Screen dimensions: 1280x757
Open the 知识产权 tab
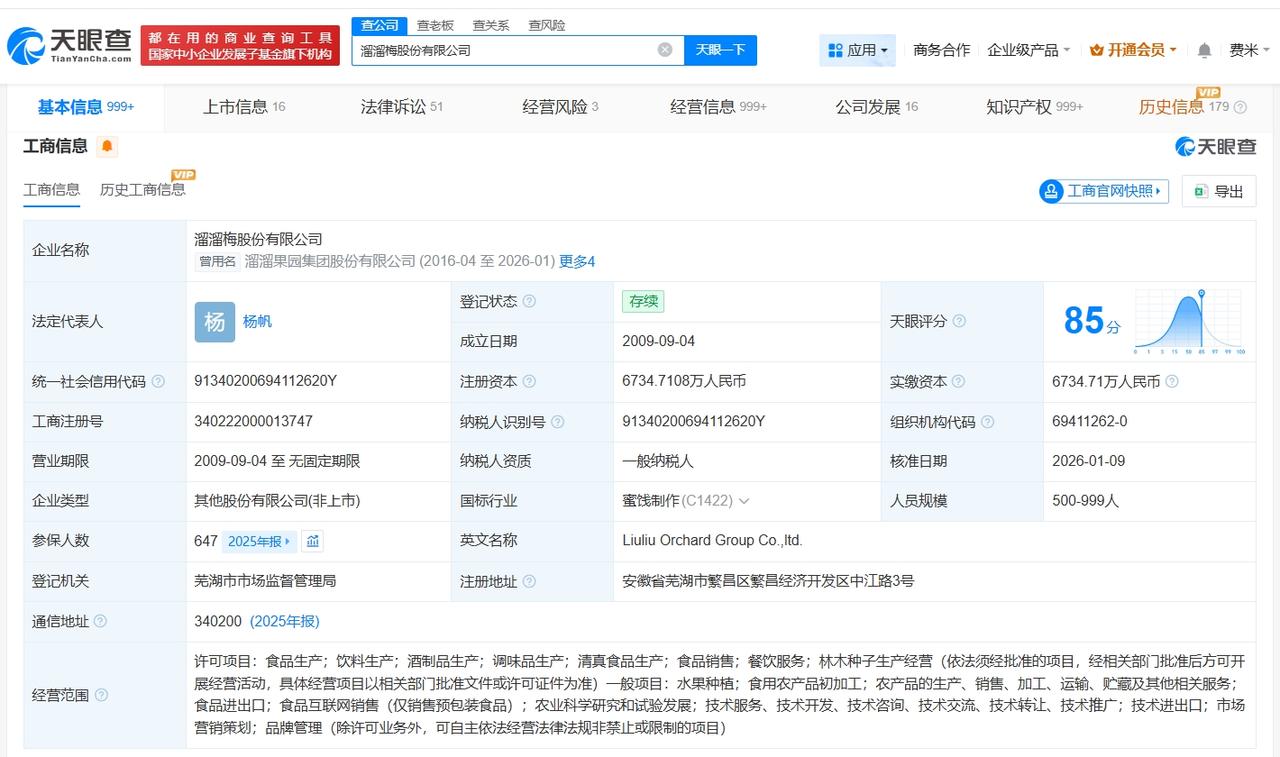point(1034,107)
